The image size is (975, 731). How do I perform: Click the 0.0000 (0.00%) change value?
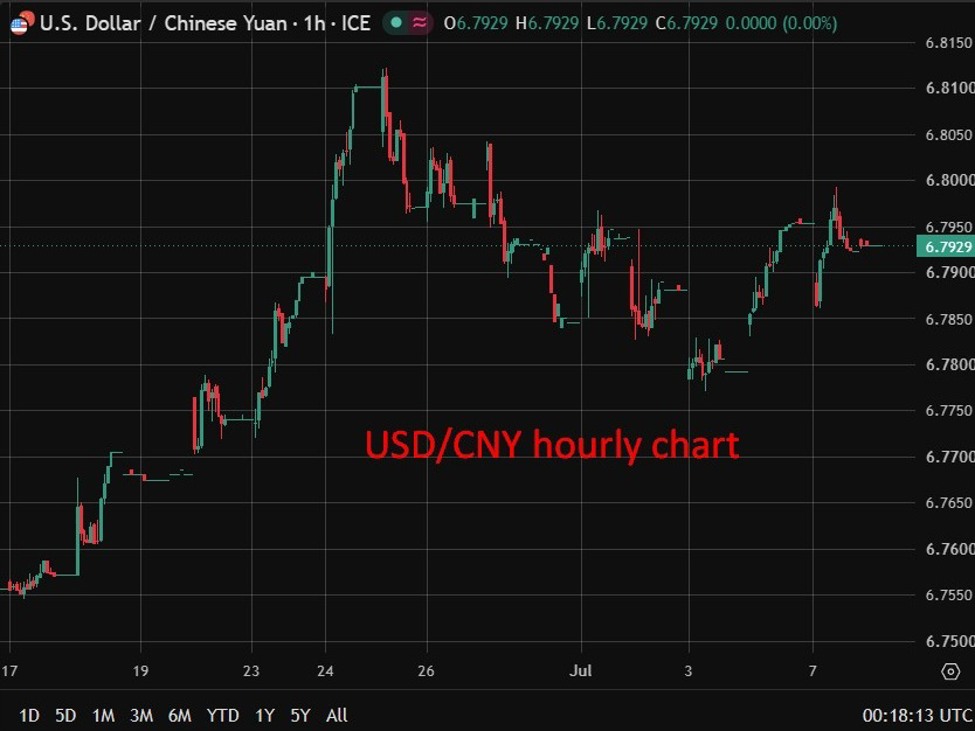coord(781,24)
